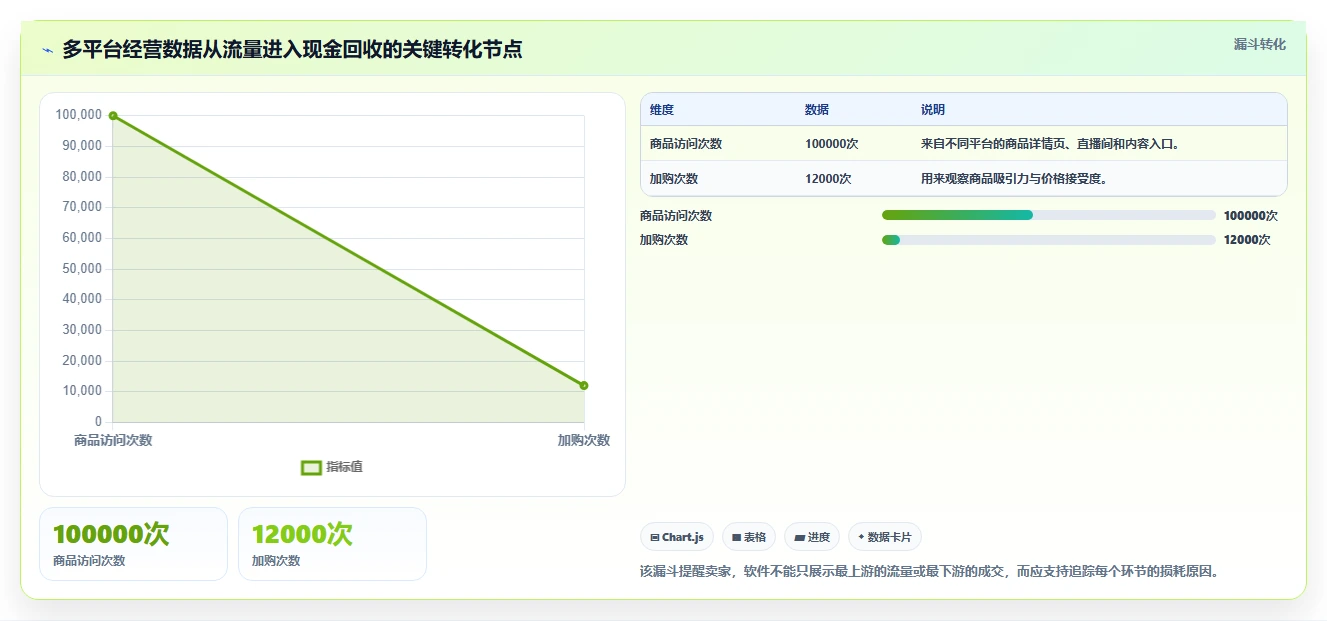This screenshot has width=1327, height=621.
Task: Click the 100000次 data card
Action: click(133, 544)
